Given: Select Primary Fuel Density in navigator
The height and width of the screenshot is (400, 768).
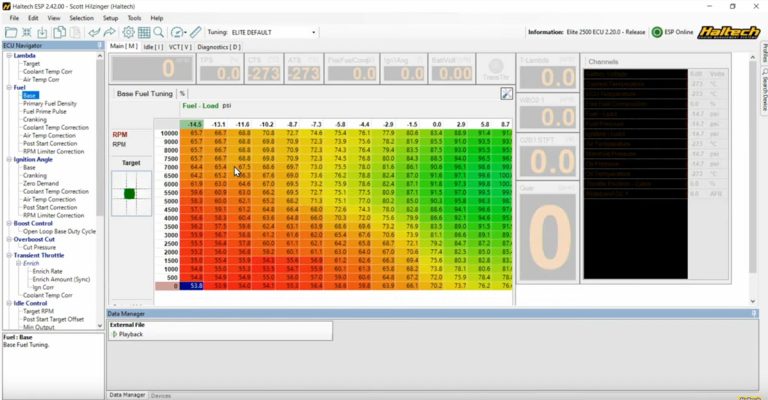Looking at the screenshot, I should point(51,103).
